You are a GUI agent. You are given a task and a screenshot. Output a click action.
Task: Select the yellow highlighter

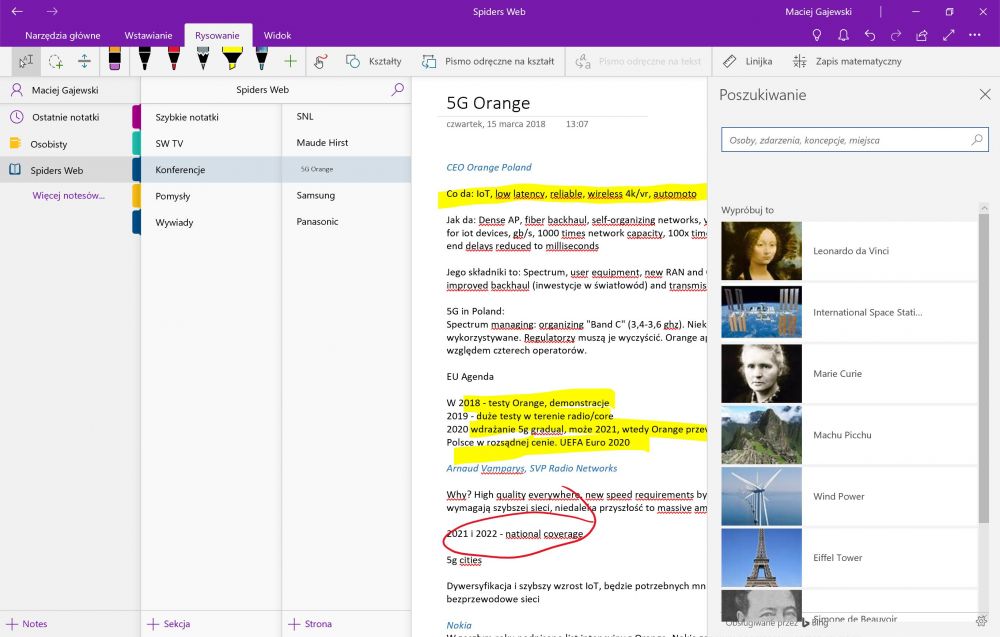(x=232, y=58)
